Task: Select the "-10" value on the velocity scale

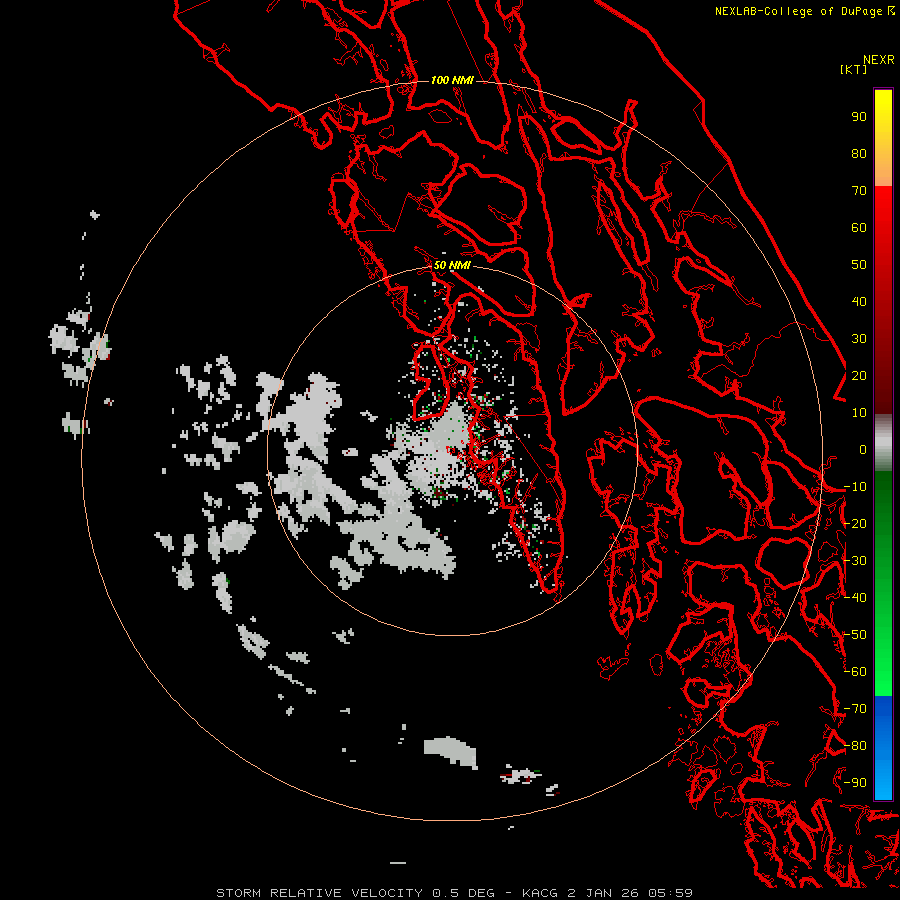Action: point(855,487)
